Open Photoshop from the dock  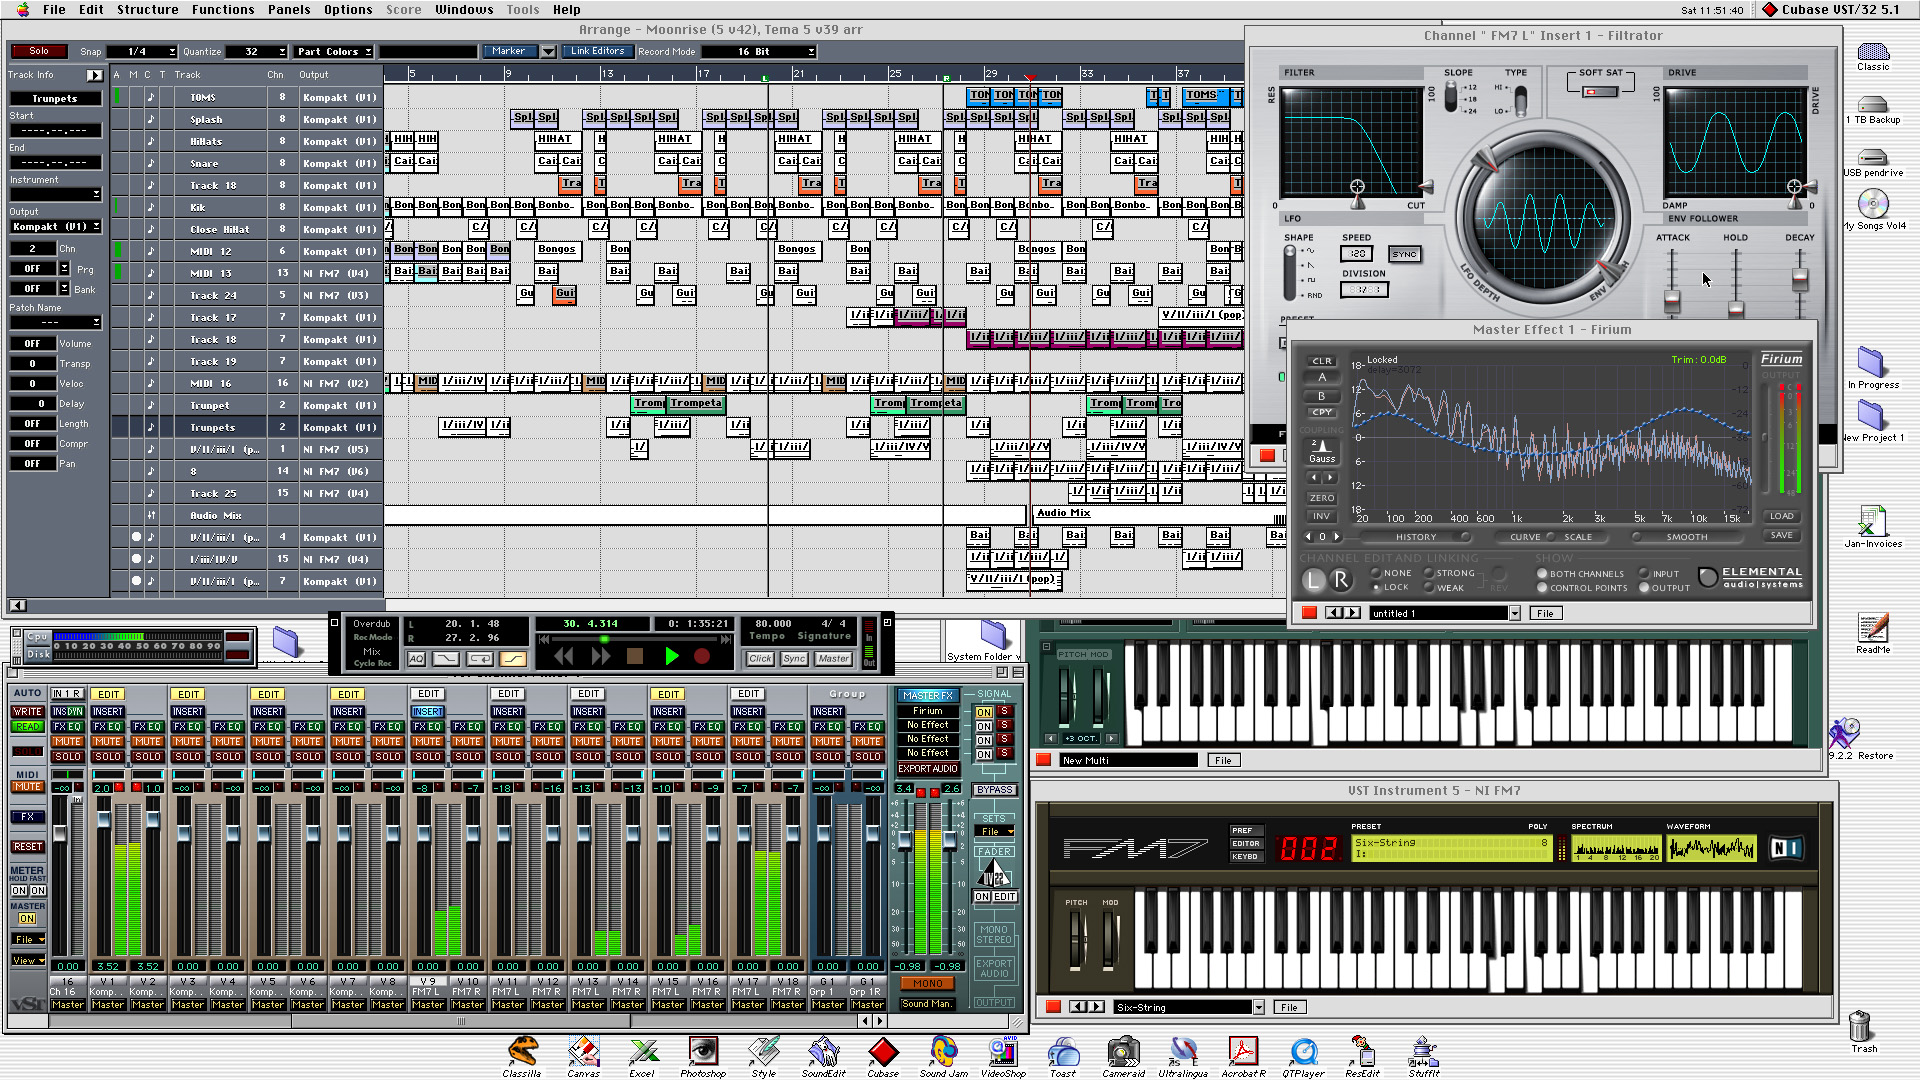click(x=703, y=1054)
